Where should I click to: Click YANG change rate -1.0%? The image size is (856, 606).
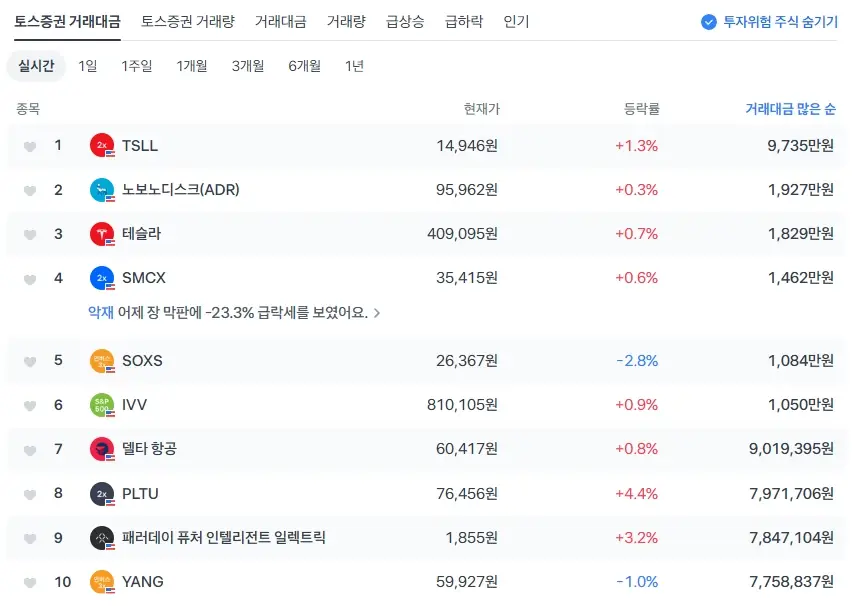pos(637,582)
